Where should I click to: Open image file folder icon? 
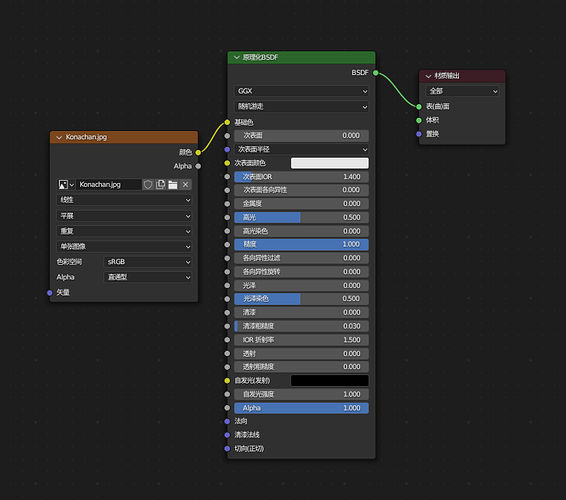coord(173,184)
